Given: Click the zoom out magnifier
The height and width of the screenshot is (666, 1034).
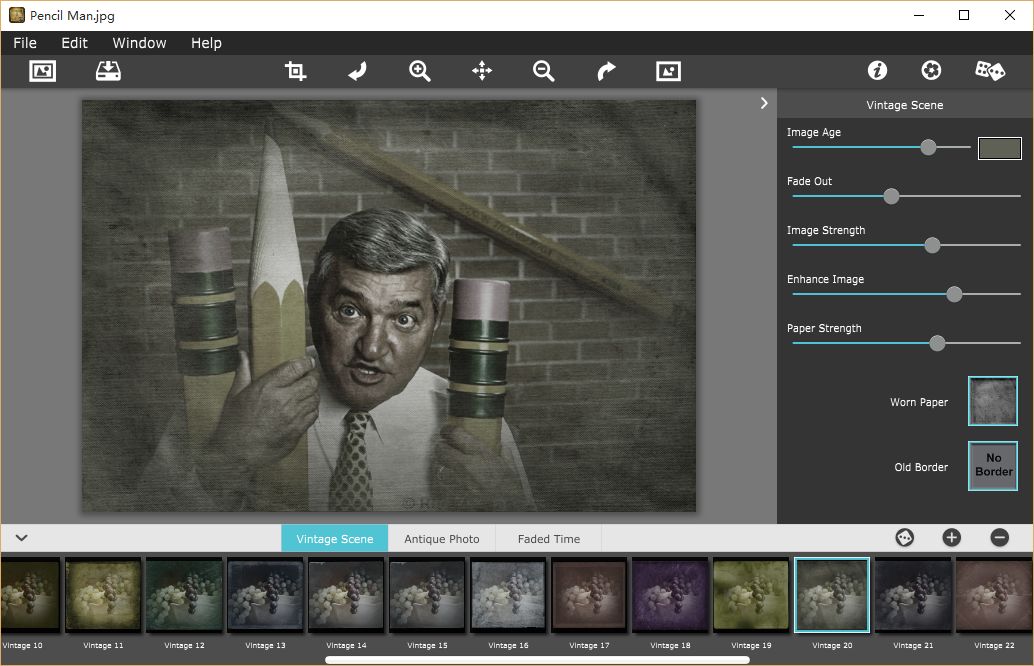Looking at the screenshot, I should coord(543,71).
